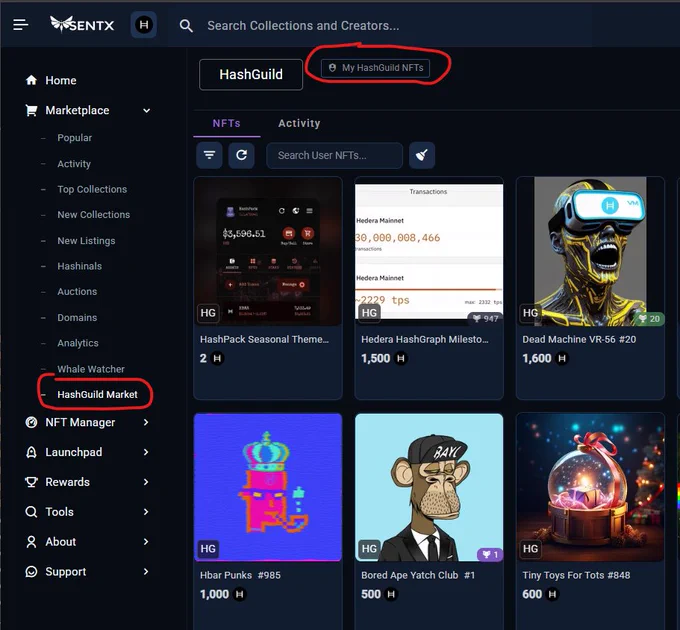The image size is (680, 630).
Task: Open Hbar Punks #985 thumbnail
Action: pos(268,487)
